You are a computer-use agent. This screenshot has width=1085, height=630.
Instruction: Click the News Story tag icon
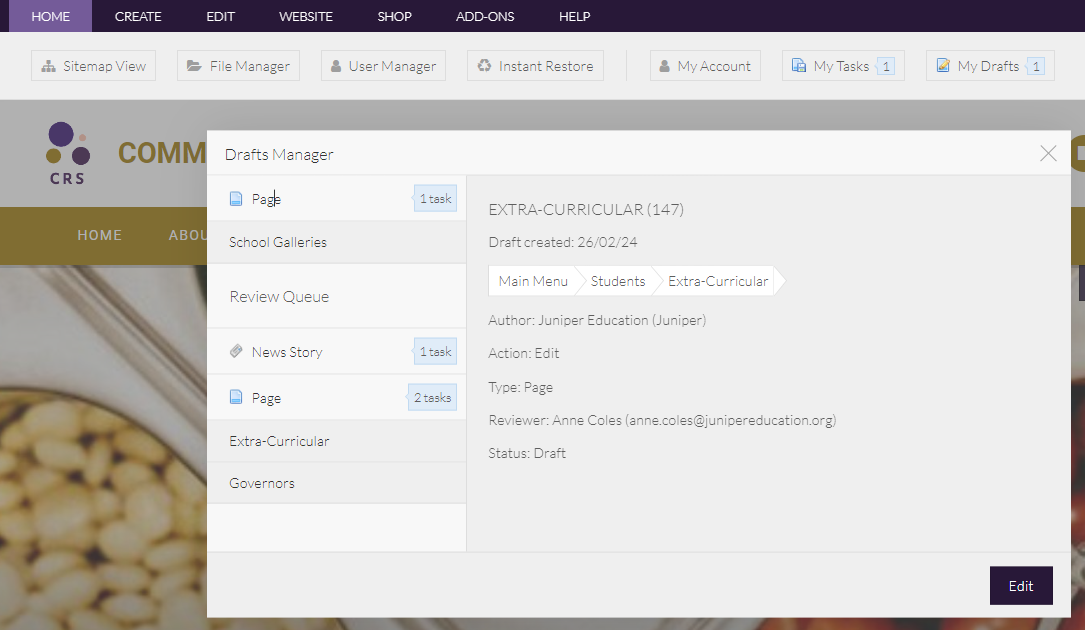(237, 351)
